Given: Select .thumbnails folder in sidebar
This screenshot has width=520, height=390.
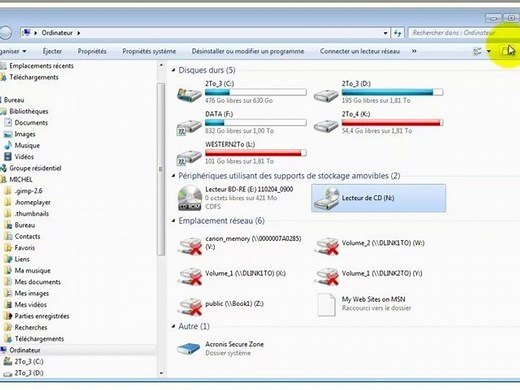Looking at the screenshot, I should click(x=32, y=214).
